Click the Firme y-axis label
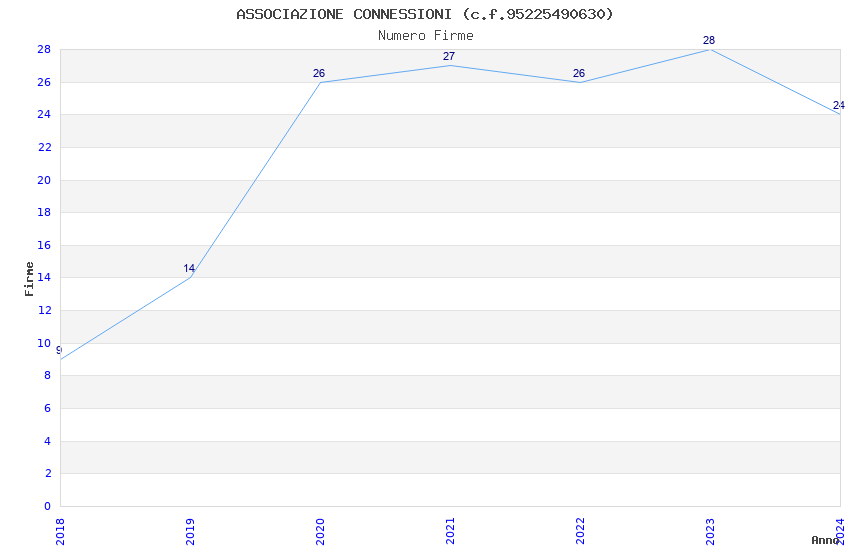The height and width of the screenshot is (550, 850). coord(29,279)
